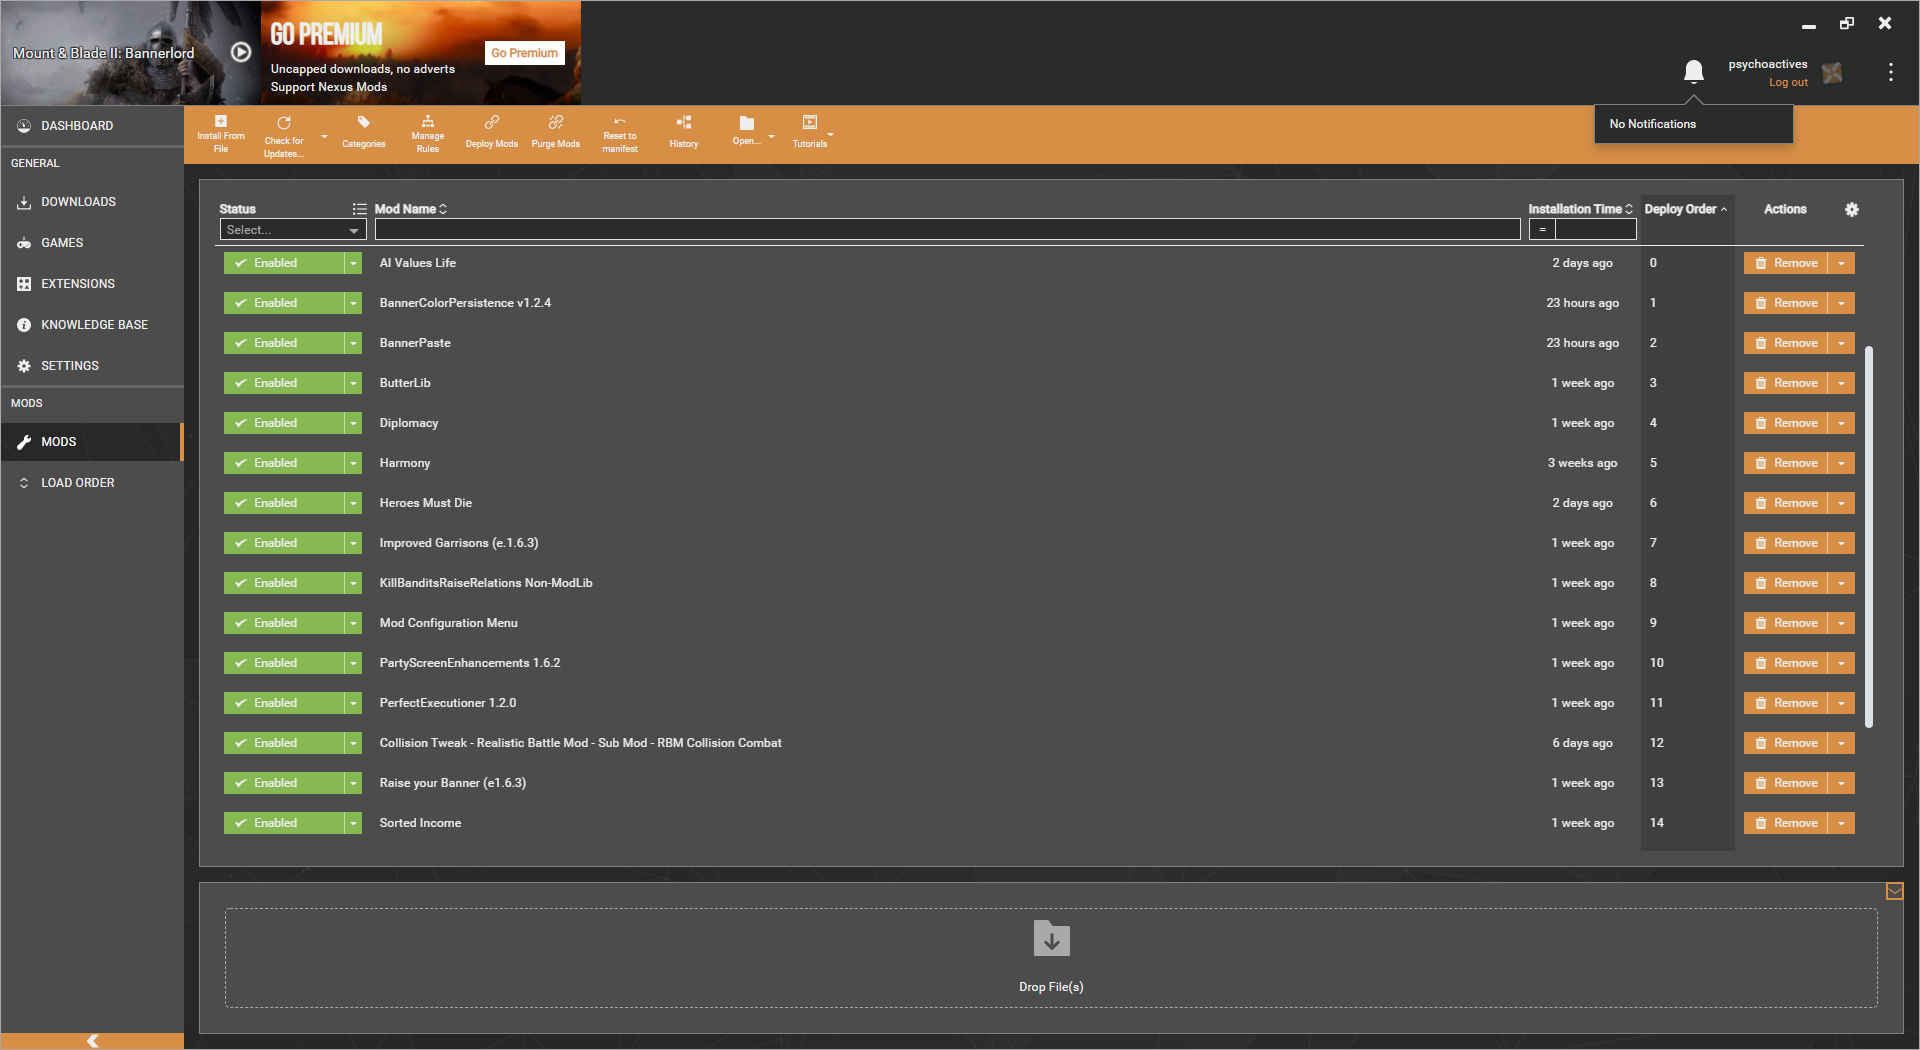
Task: Click the Install From File icon
Action: [x=221, y=121]
